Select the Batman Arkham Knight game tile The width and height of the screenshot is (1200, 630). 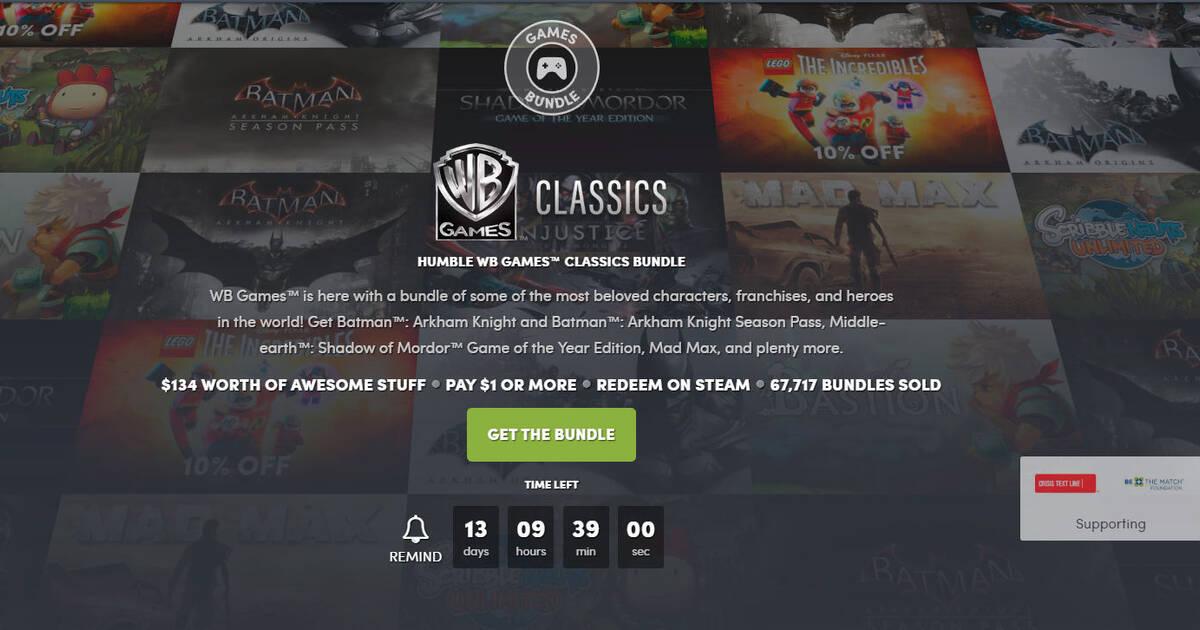(x=280, y=245)
